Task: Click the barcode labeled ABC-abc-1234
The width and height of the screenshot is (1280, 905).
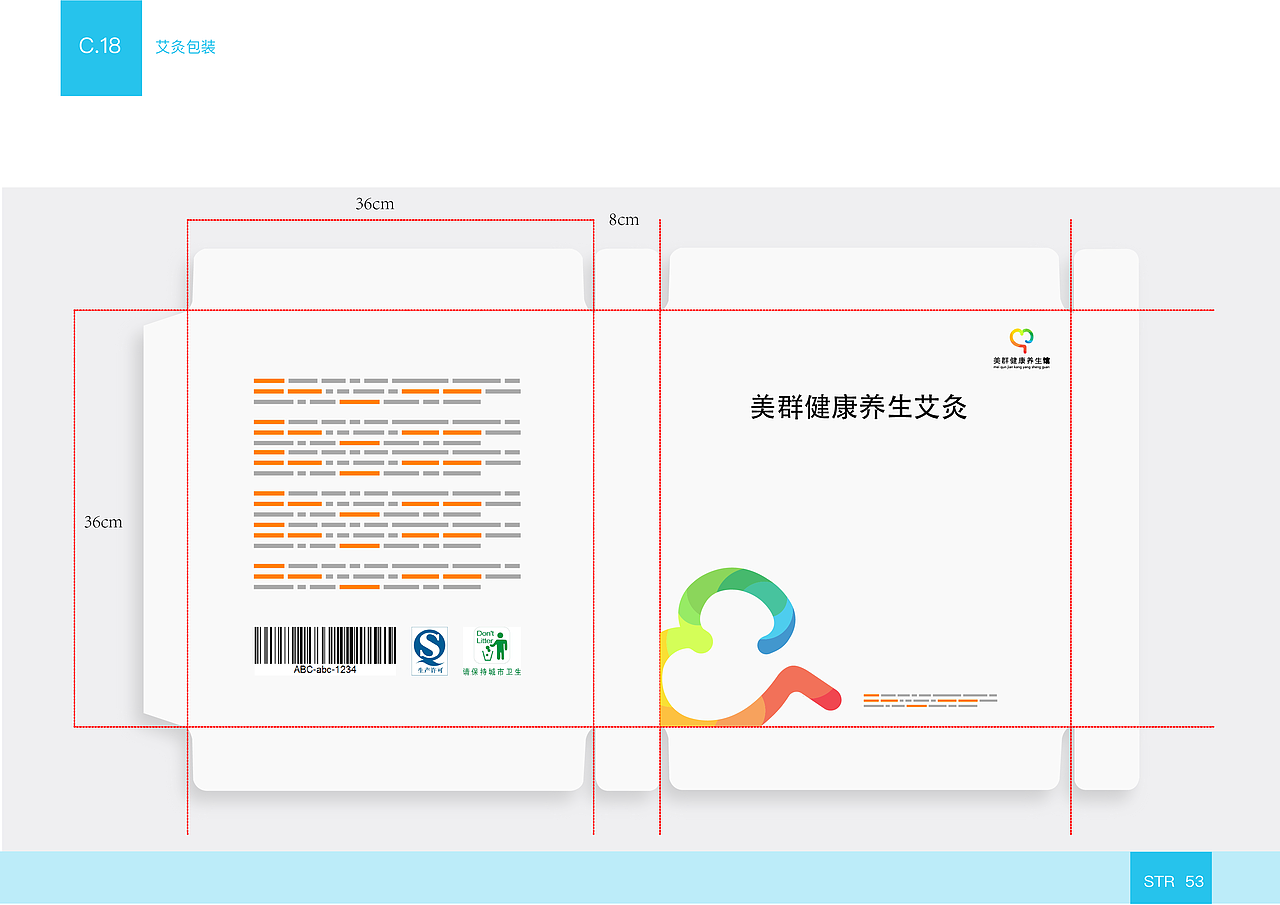Action: click(x=325, y=651)
